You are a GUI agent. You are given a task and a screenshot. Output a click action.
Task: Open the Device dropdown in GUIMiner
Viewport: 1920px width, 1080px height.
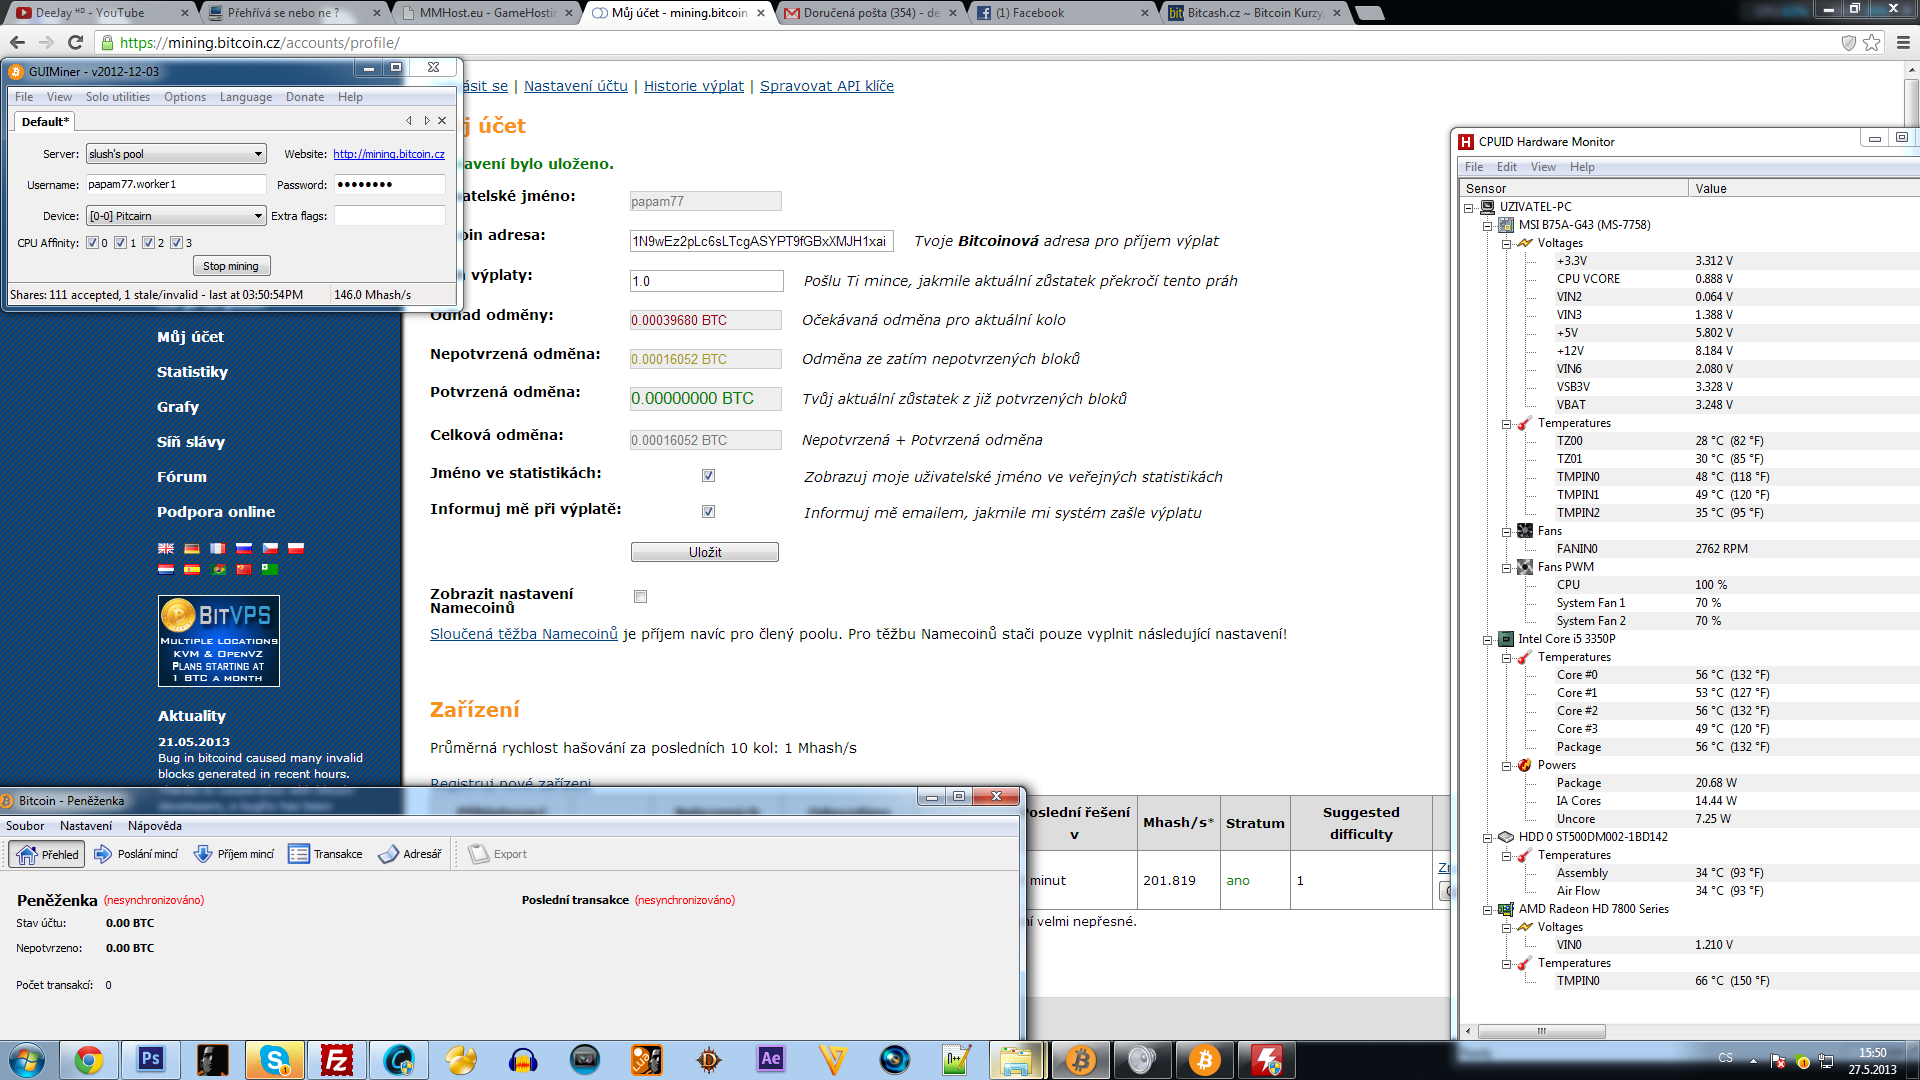[176, 216]
